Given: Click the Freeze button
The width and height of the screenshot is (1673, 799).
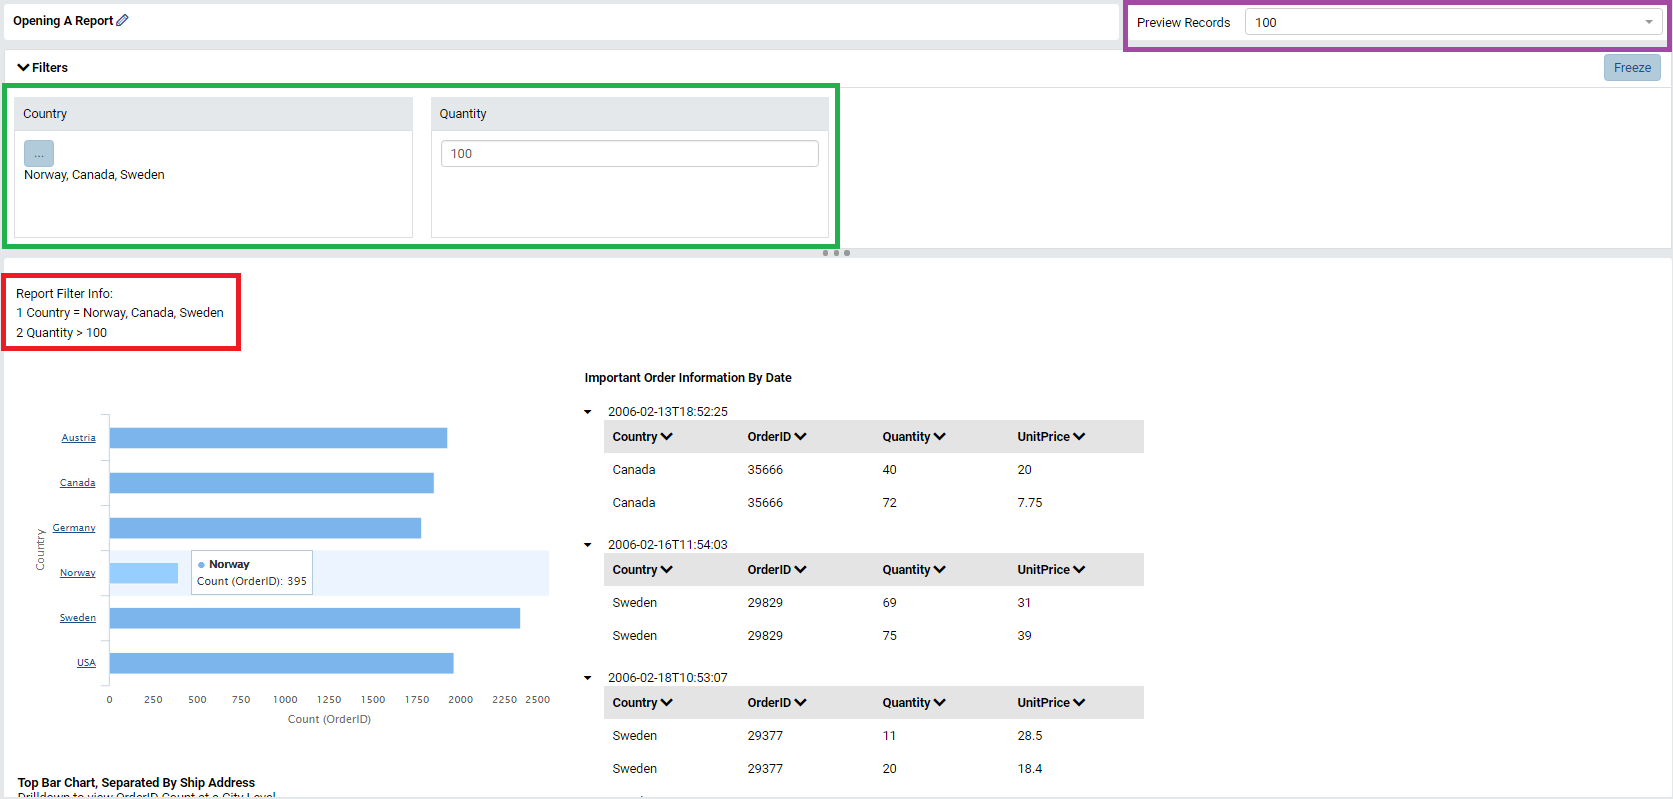Looking at the screenshot, I should tap(1632, 68).
